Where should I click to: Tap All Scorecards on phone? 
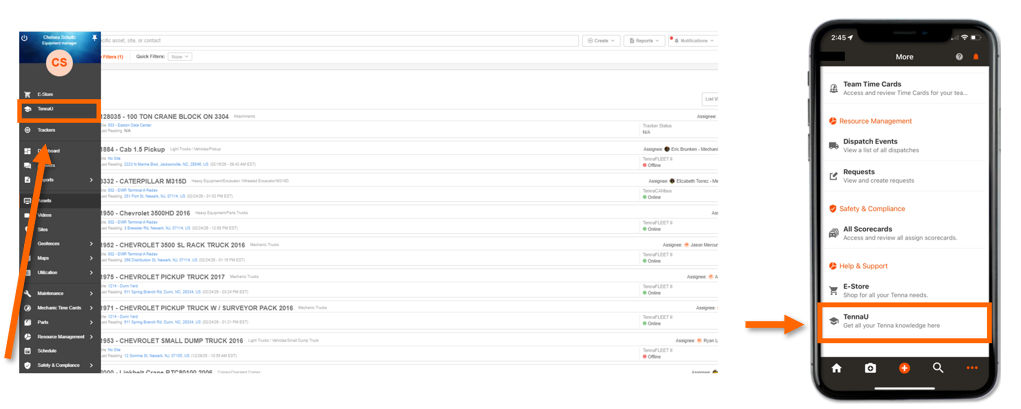coord(904,233)
